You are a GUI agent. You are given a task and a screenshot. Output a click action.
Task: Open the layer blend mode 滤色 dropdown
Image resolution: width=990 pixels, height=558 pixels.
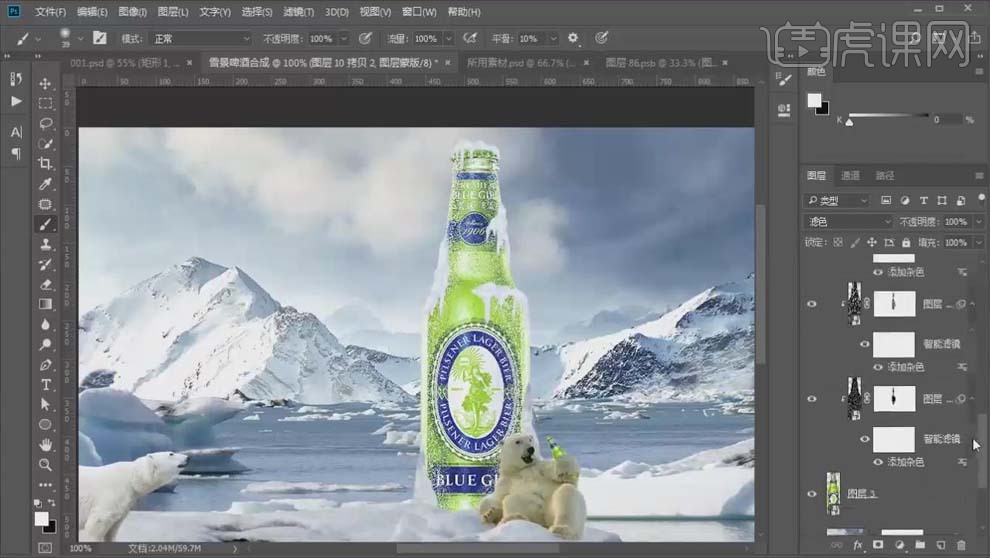click(849, 221)
